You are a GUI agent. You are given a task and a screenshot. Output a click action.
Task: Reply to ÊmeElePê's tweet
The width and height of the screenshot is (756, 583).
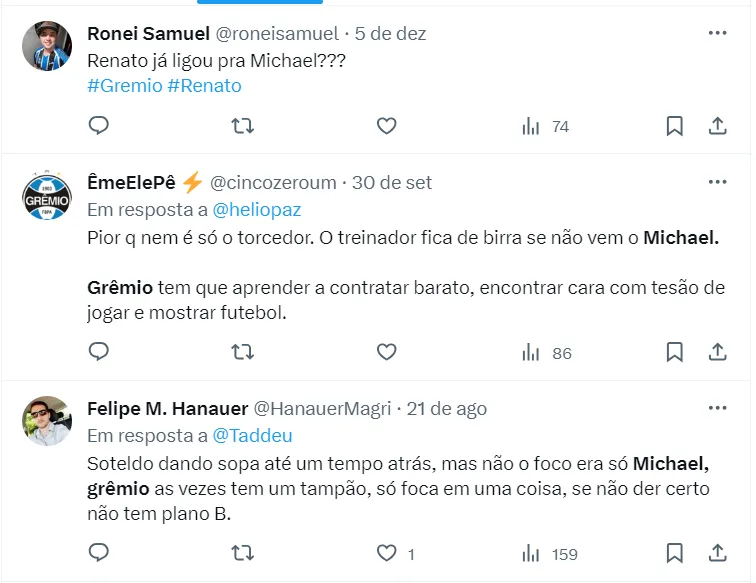(98, 352)
